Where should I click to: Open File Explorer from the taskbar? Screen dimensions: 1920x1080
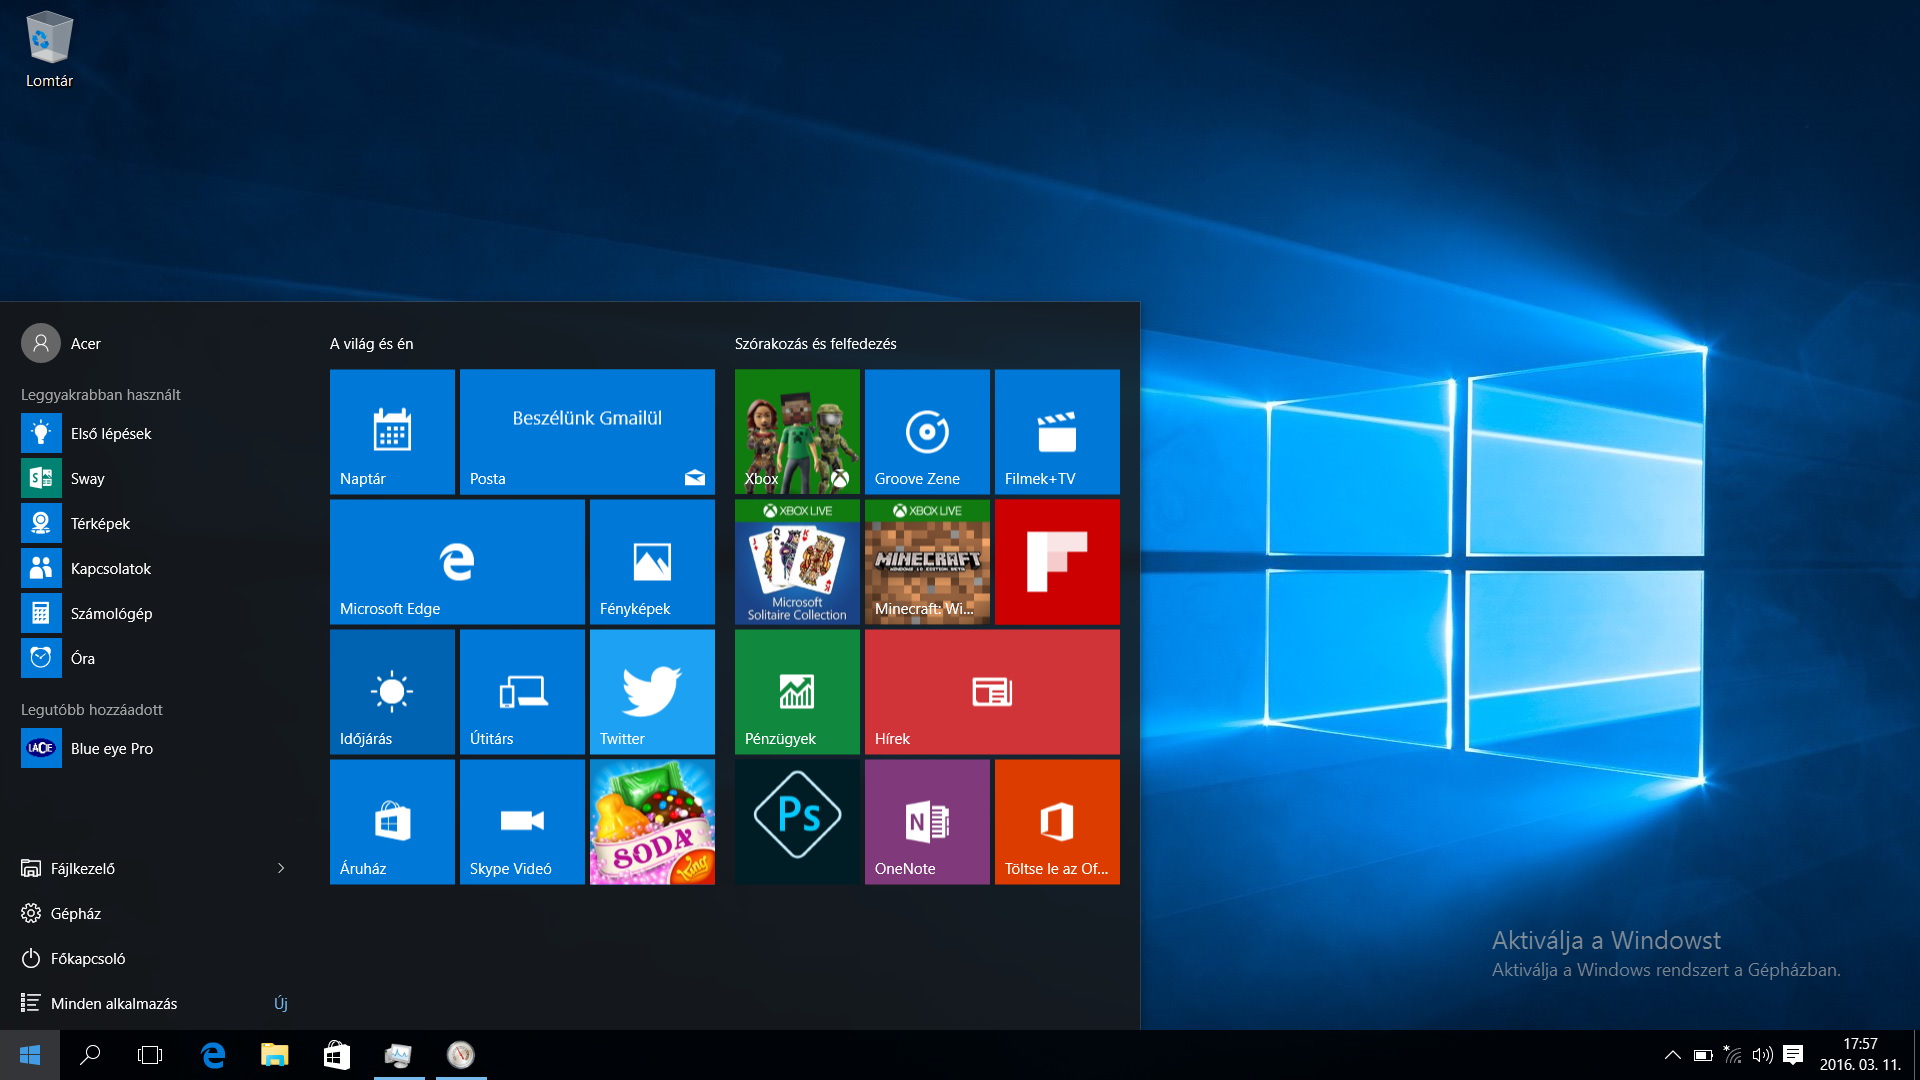[x=275, y=1055]
